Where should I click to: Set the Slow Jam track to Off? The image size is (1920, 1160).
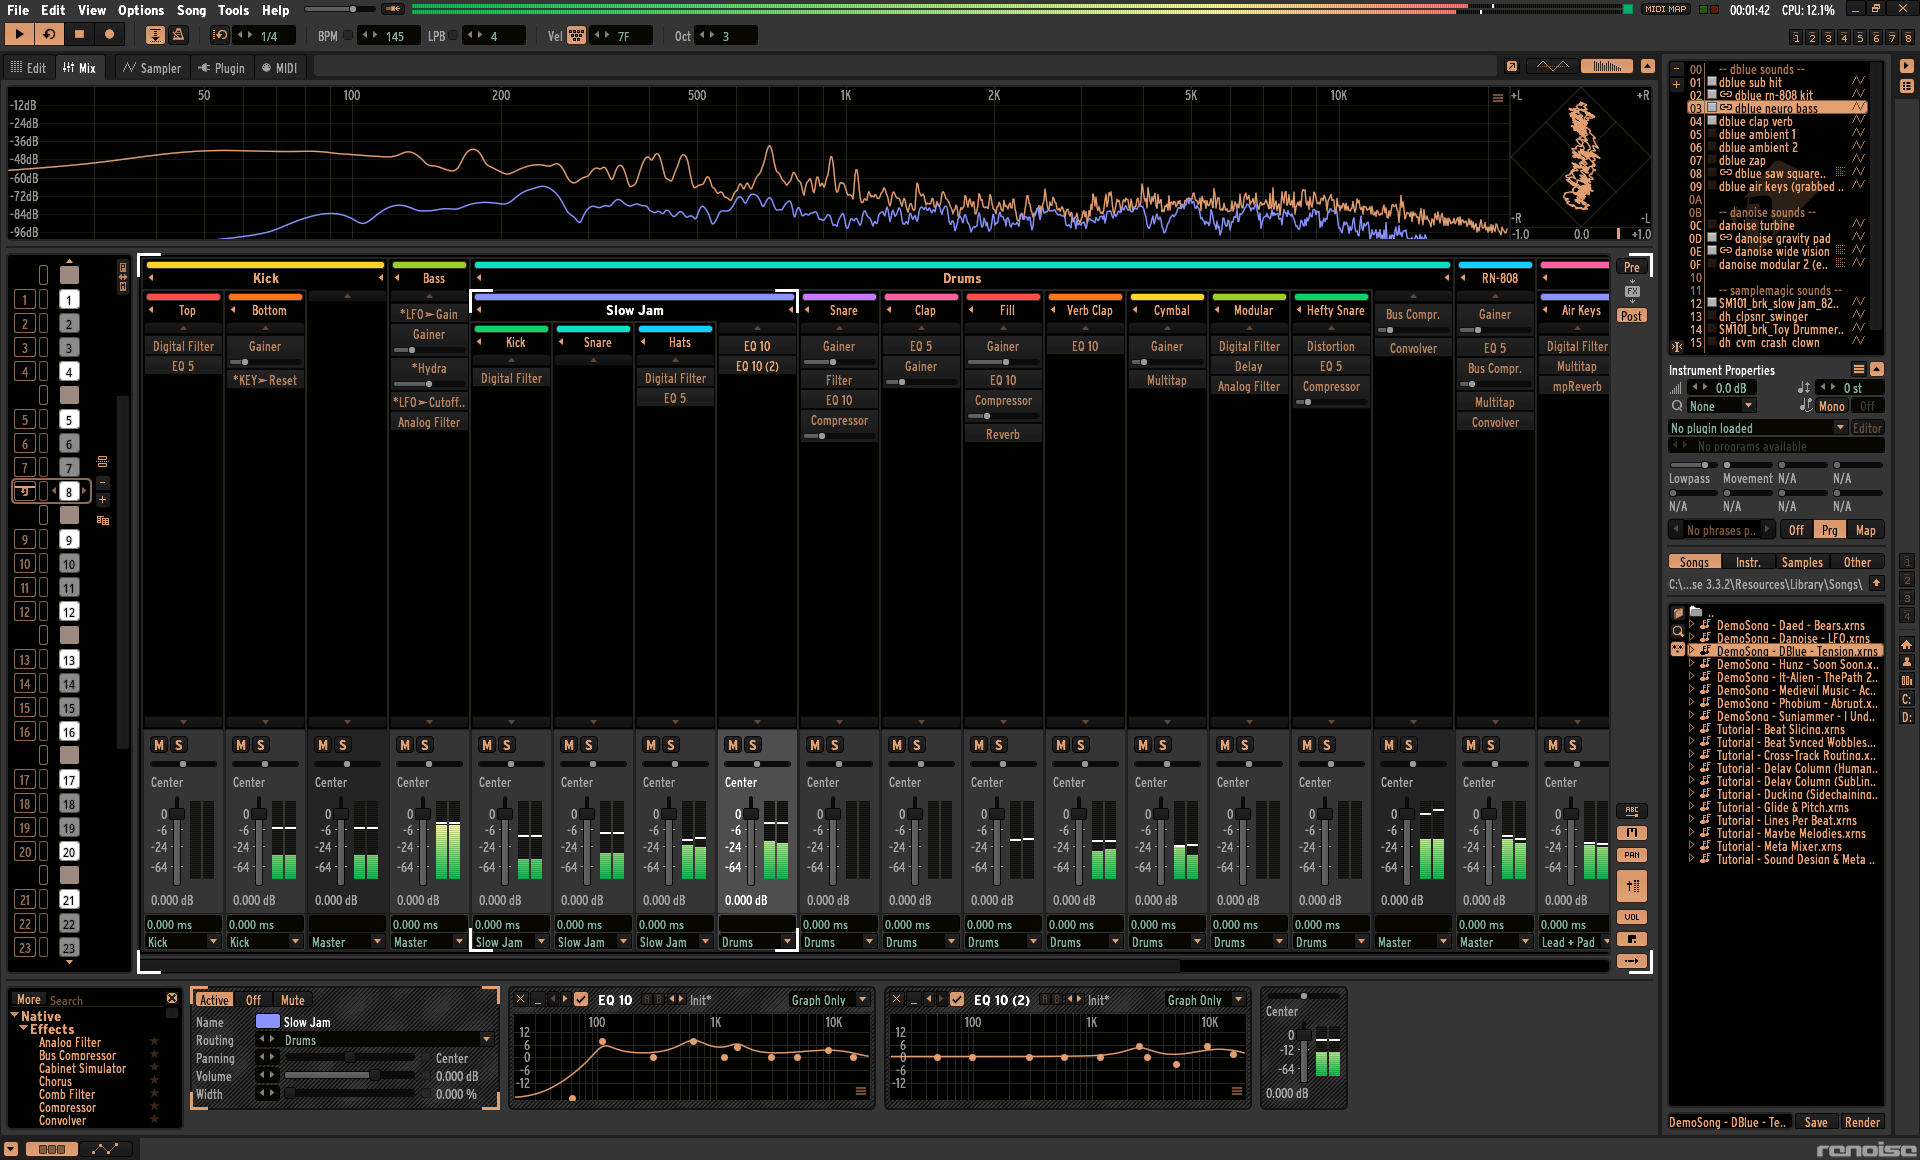point(253,1000)
